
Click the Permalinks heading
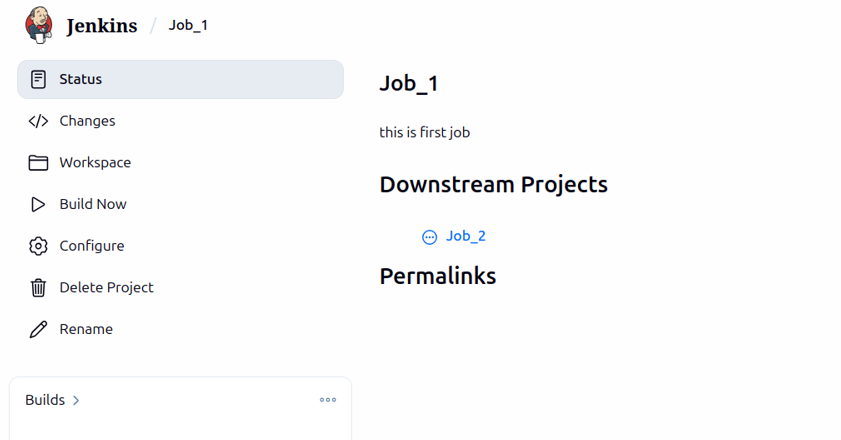coord(438,276)
